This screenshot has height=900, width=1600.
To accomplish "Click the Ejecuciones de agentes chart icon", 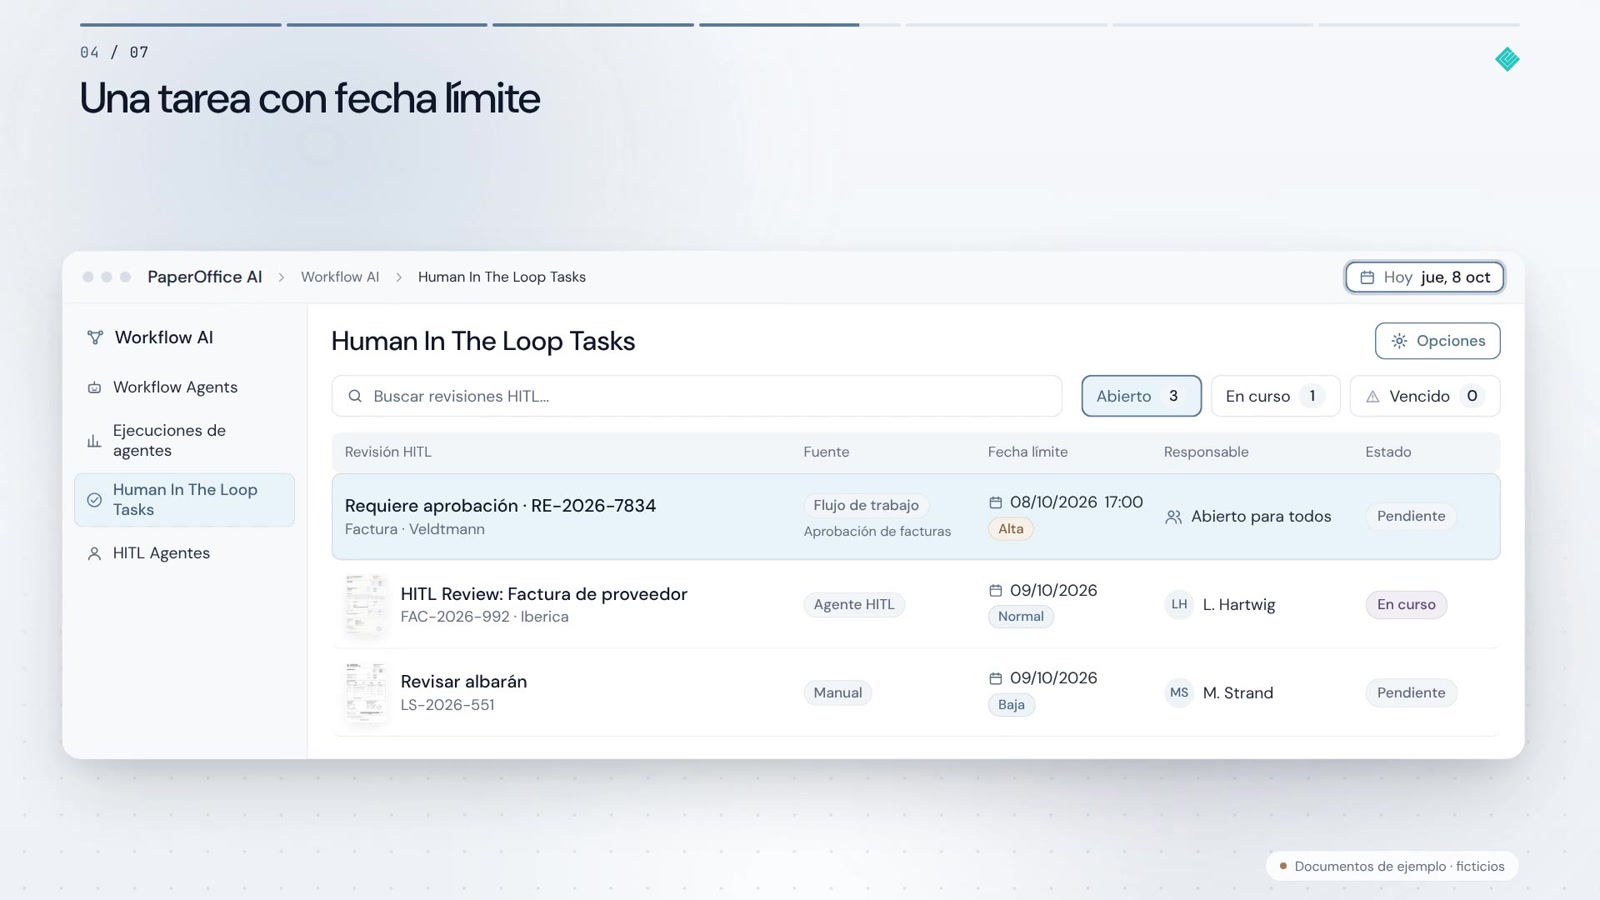I will (x=94, y=441).
